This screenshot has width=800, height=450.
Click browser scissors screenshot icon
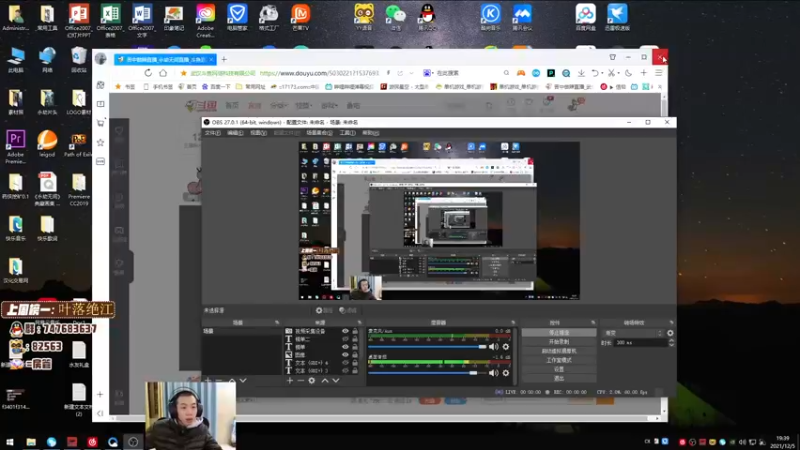(611, 73)
